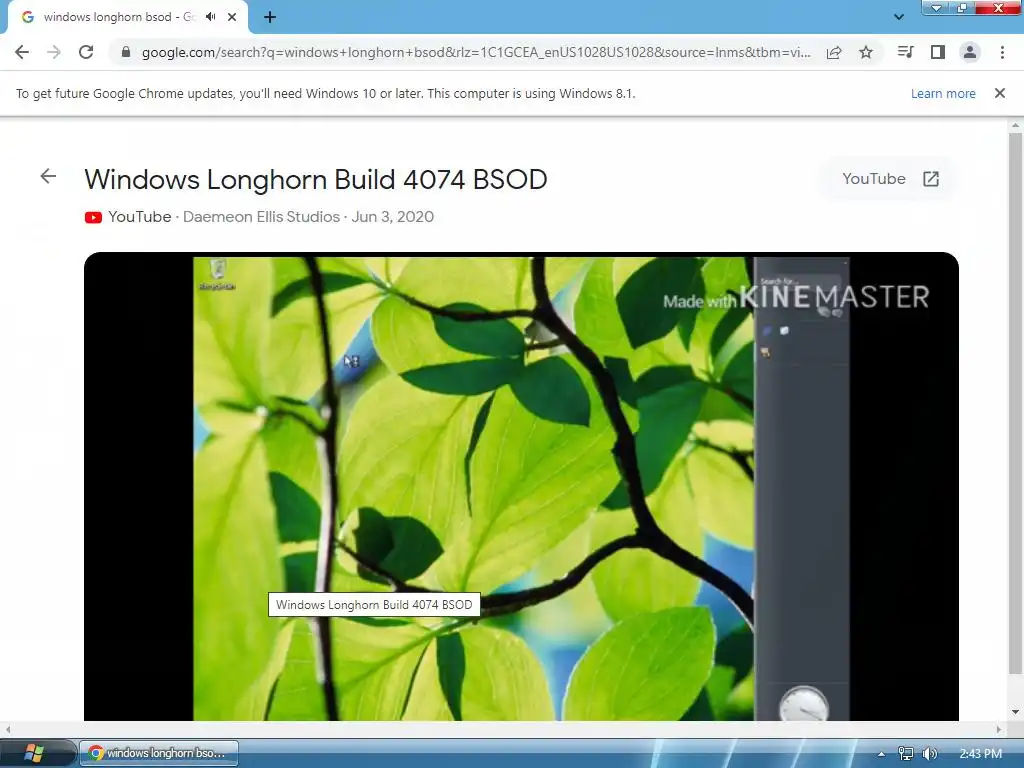Click the Jun 3, 2020 date text
The image size is (1024, 768).
(392, 217)
